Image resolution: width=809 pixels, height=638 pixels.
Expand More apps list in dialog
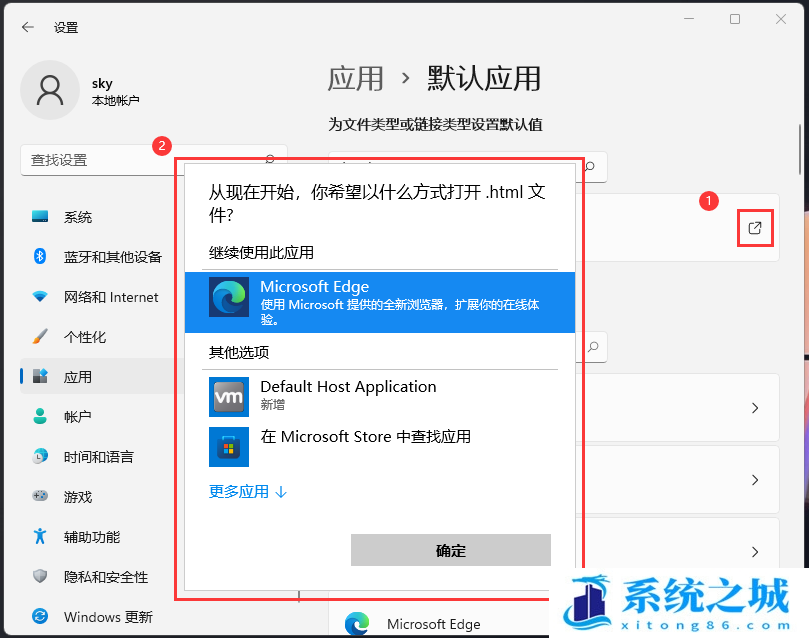(x=248, y=491)
